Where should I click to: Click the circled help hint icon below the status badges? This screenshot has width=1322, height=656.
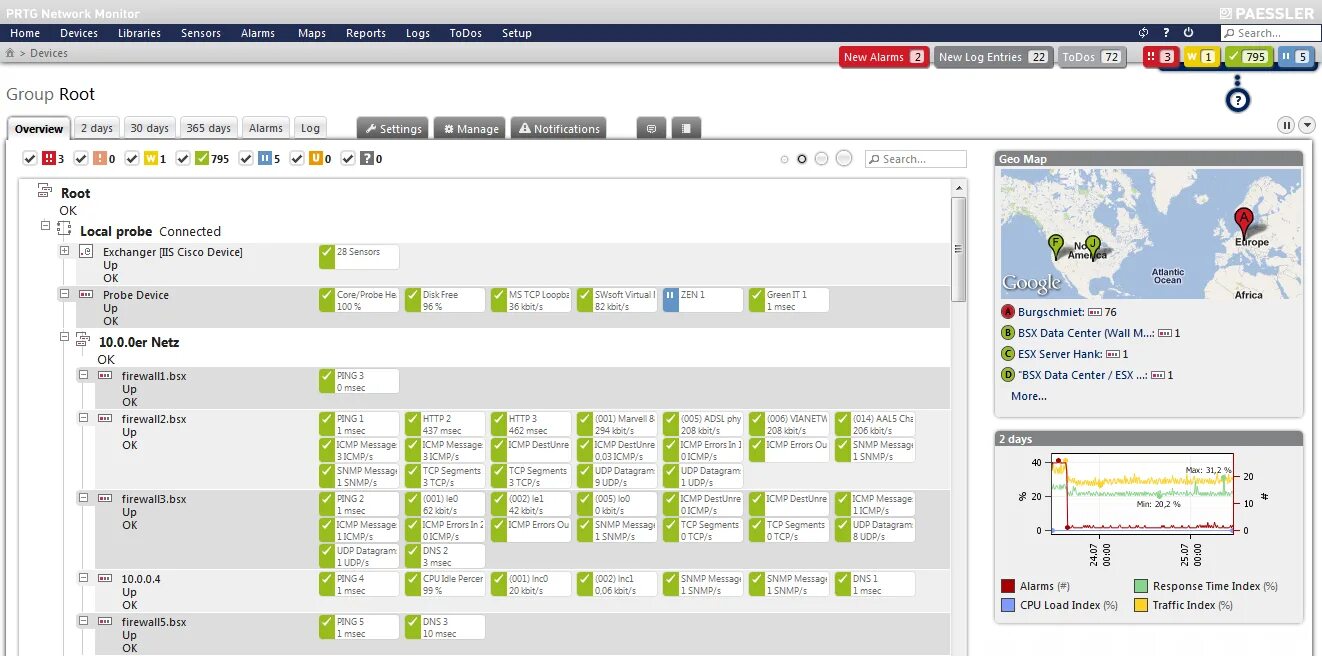(1238, 100)
